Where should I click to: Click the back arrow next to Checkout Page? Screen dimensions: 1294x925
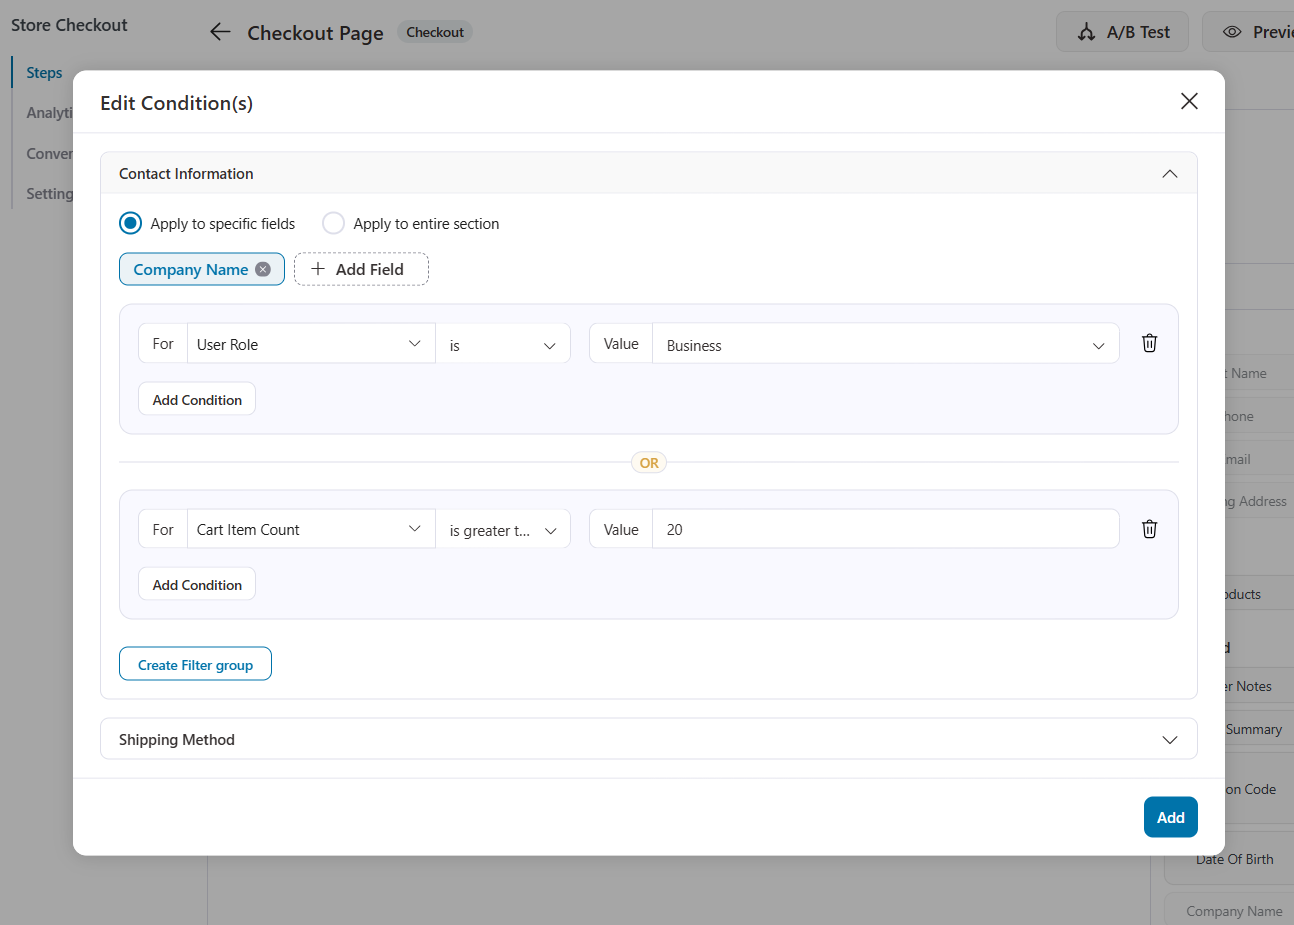tap(220, 31)
